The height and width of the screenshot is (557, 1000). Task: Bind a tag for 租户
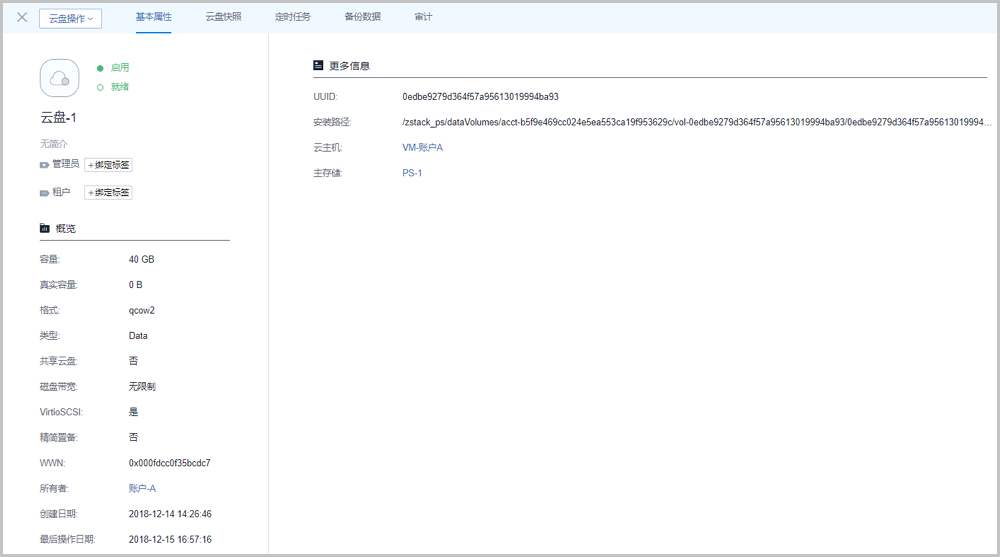click(x=108, y=192)
